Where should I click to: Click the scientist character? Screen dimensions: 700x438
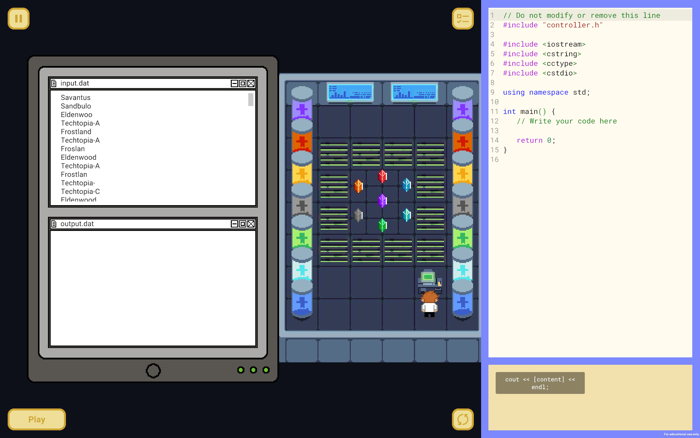[x=429, y=305]
